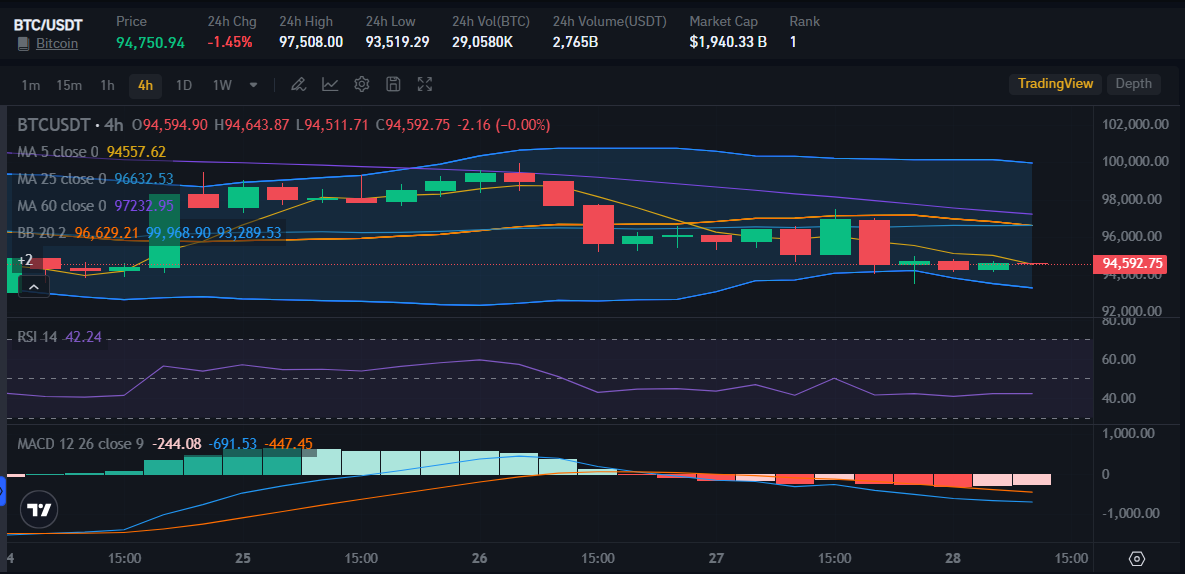Viewport: 1185px width, 574px height.
Task: Click the MA 5 close indicator legend
Action: [91, 152]
